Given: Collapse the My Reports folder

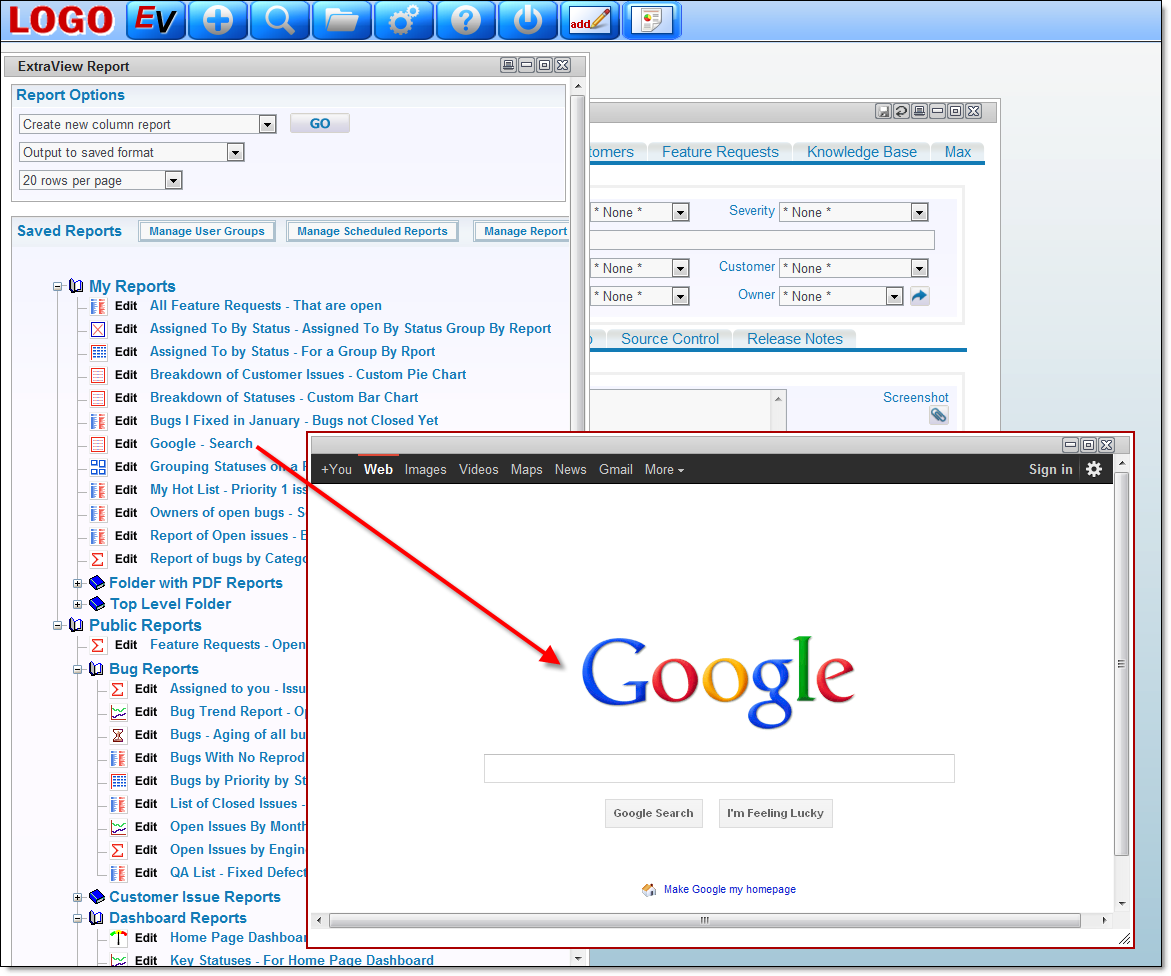Looking at the screenshot, I should coord(58,286).
